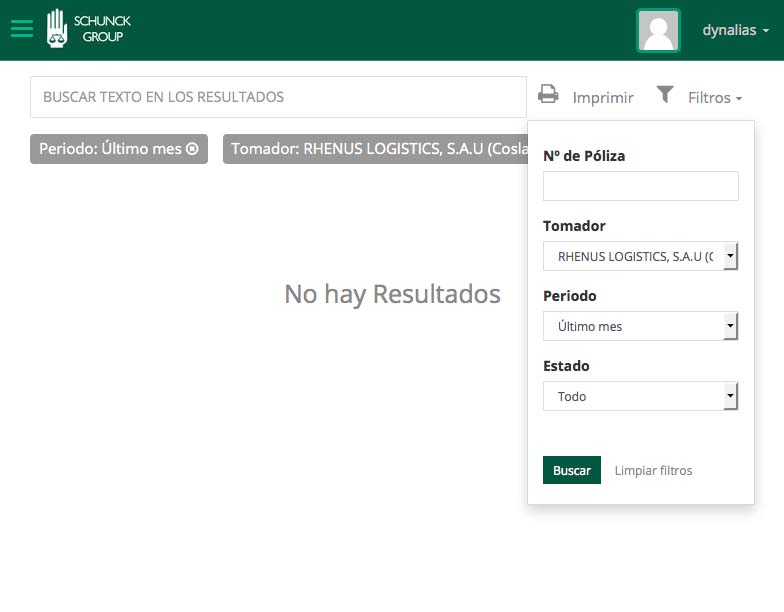Click the Schunck Group hand logo
This screenshot has width=784, height=612.
click(57, 29)
